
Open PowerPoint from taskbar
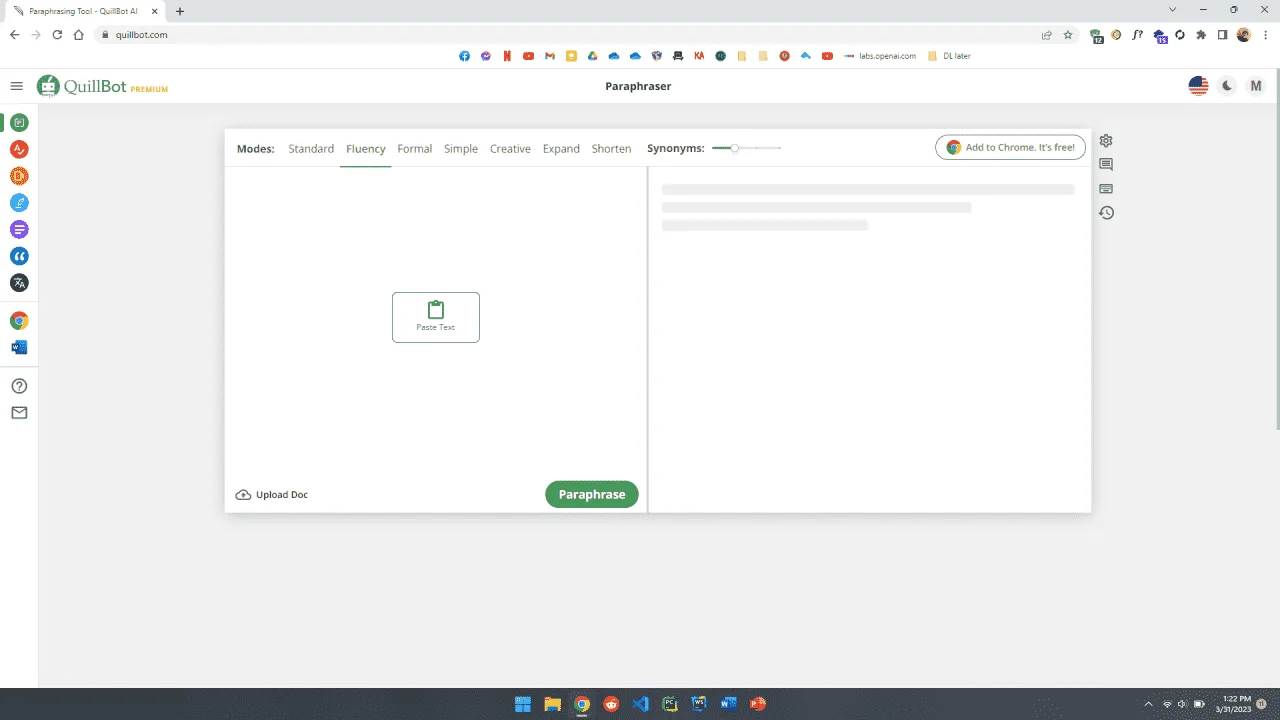click(758, 704)
